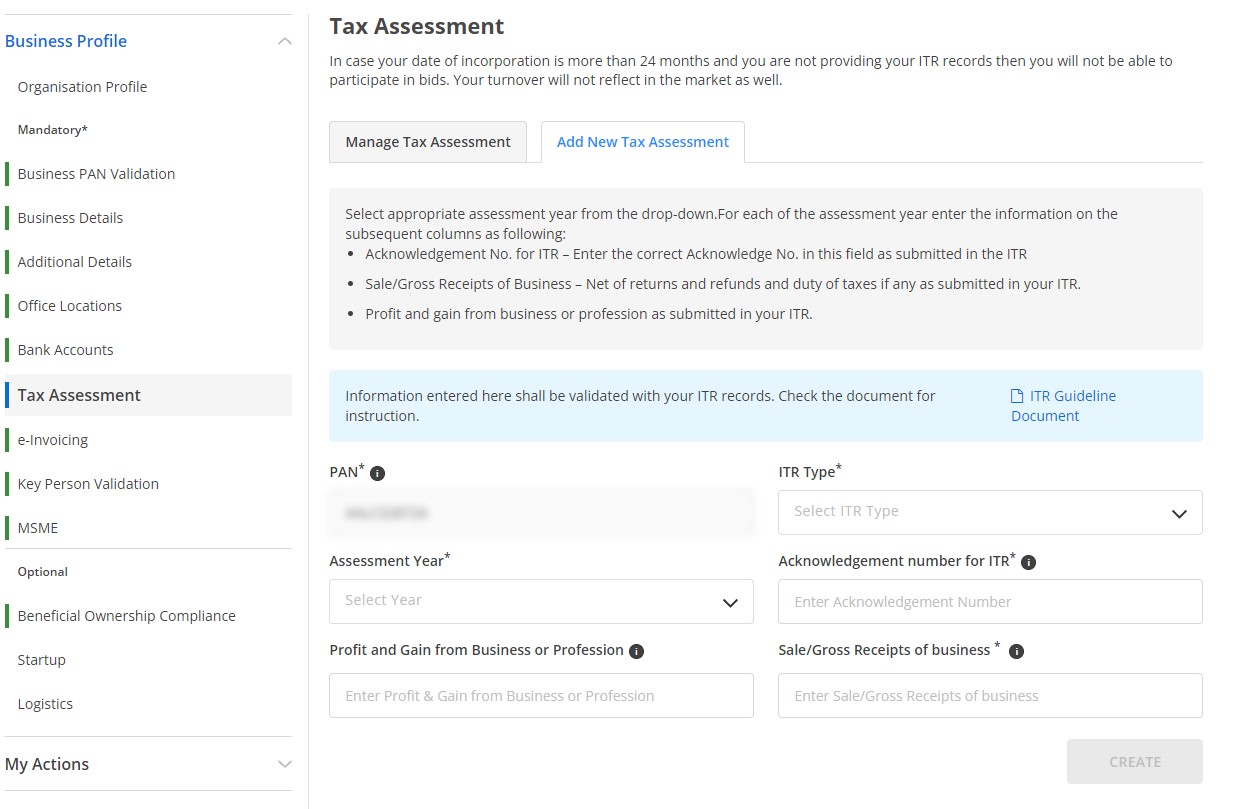Switch to the Manage Tax Assessment tab
The width and height of the screenshot is (1240, 809).
coord(427,141)
